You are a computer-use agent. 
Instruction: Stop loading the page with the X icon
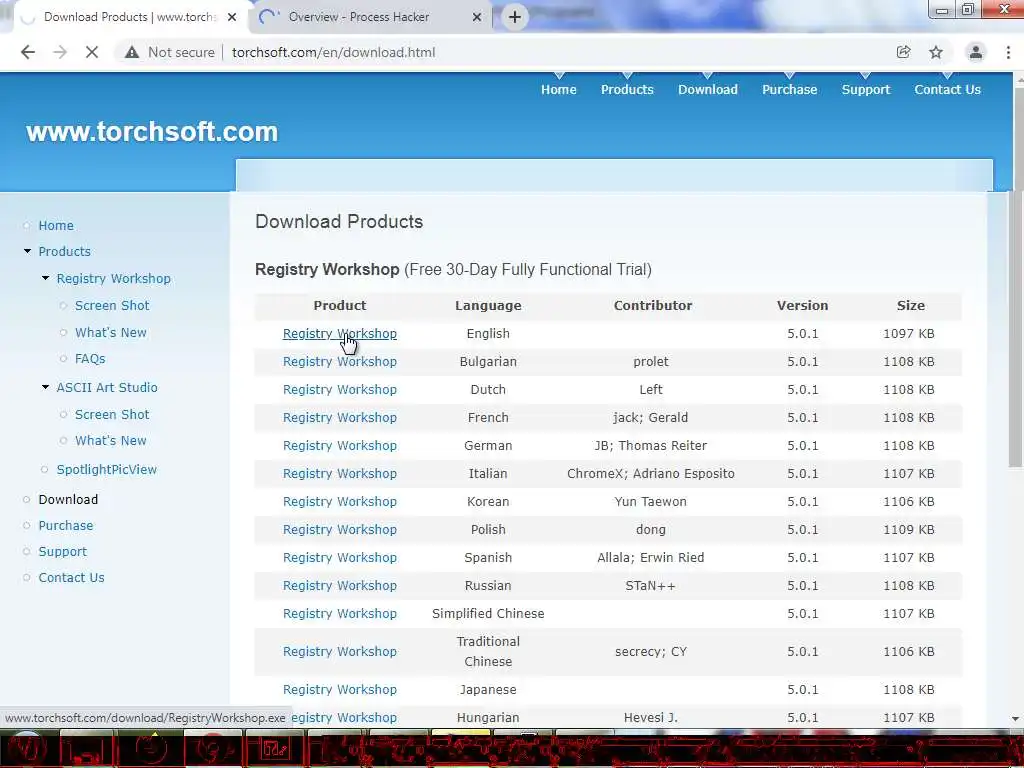(x=92, y=52)
